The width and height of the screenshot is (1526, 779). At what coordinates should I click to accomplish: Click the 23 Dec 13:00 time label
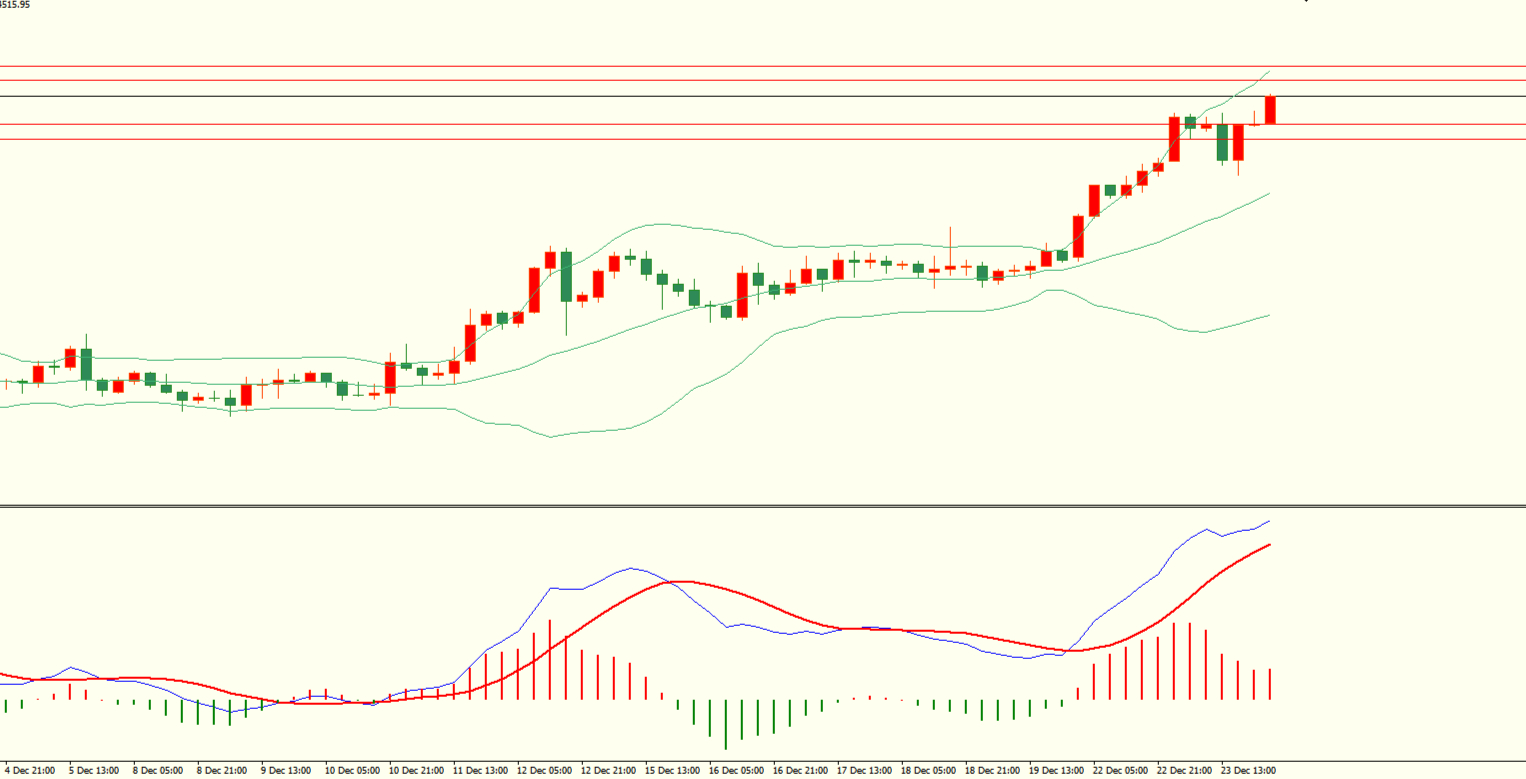[1248, 771]
